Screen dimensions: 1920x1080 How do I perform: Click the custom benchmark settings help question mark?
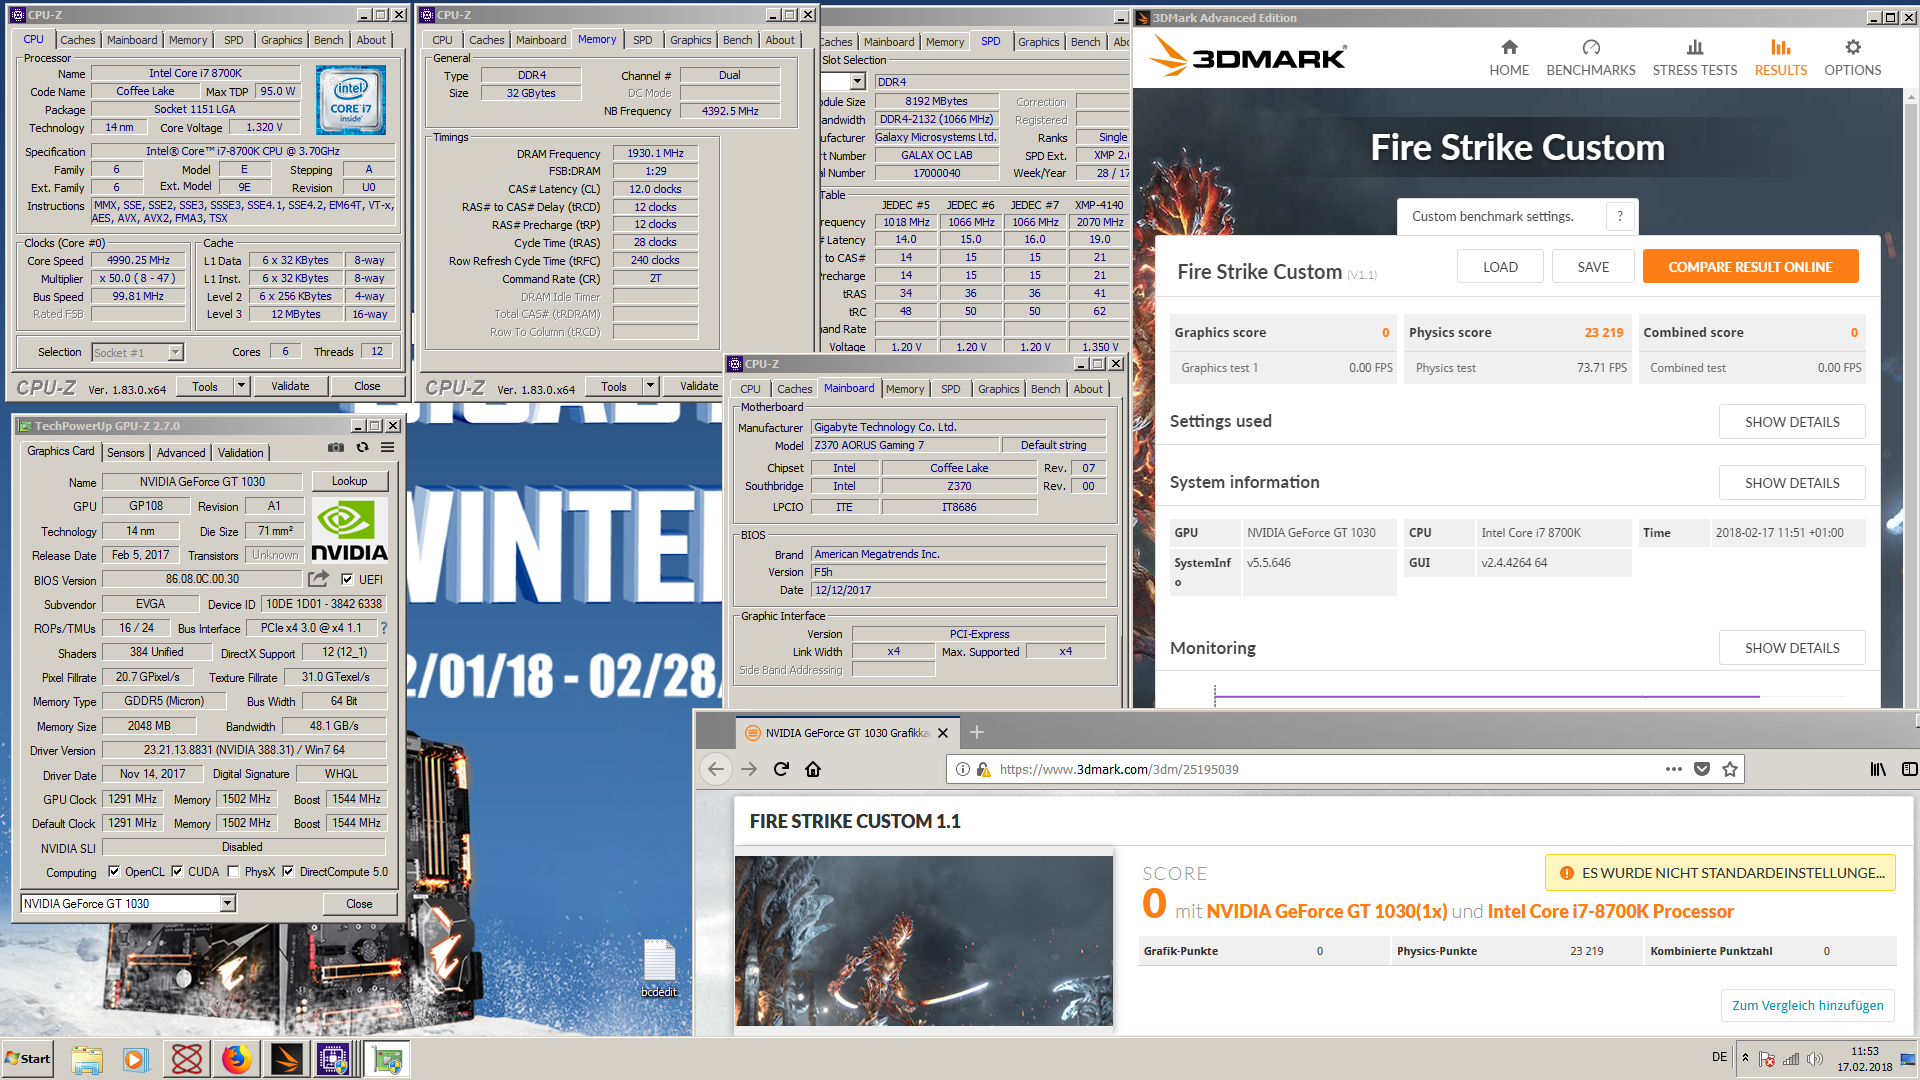[1620, 216]
